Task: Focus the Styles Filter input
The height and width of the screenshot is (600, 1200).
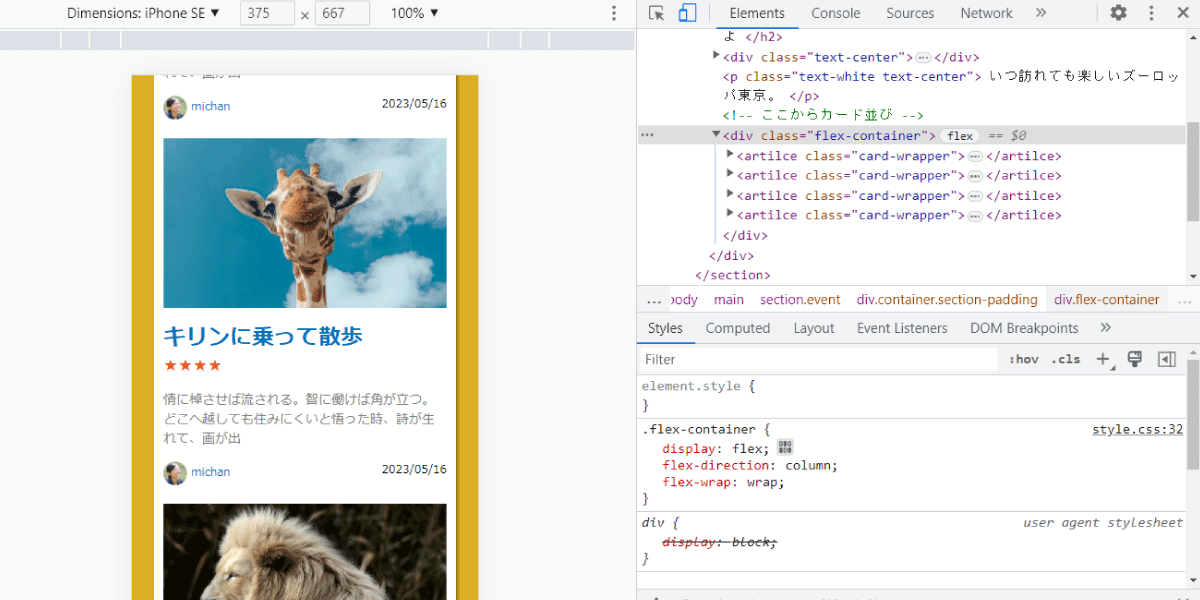Action: pyautogui.click(x=818, y=359)
